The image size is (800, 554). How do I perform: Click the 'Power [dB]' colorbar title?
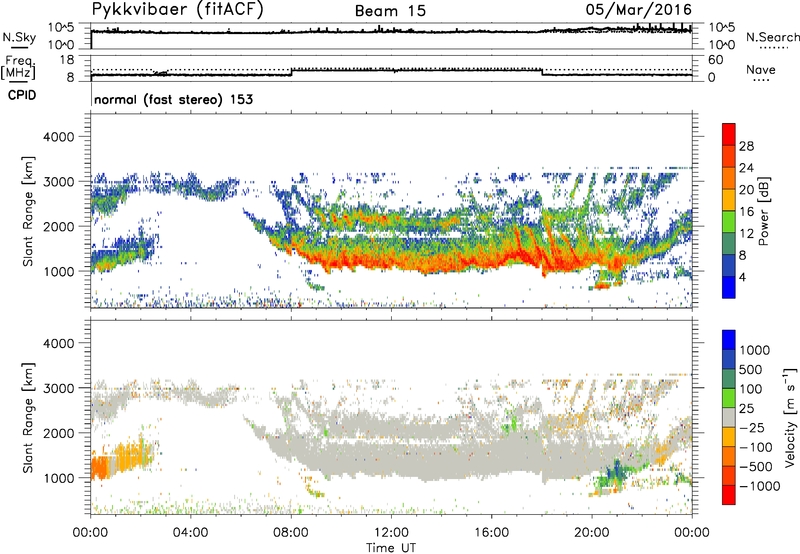click(x=764, y=211)
